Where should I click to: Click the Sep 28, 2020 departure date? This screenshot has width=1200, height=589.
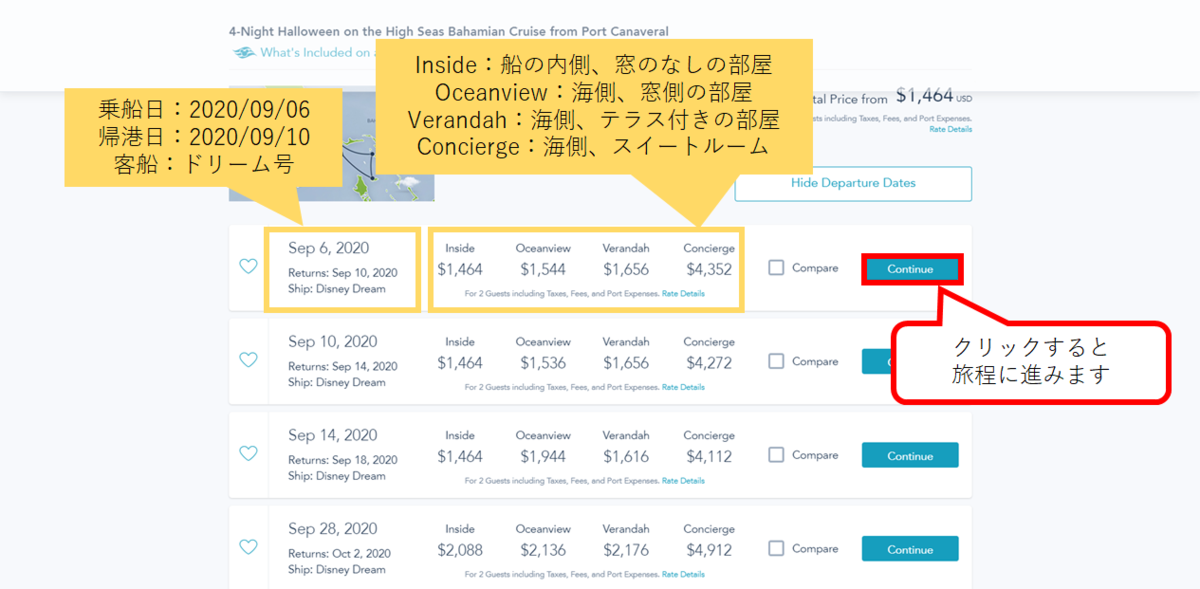tap(333, 529)
